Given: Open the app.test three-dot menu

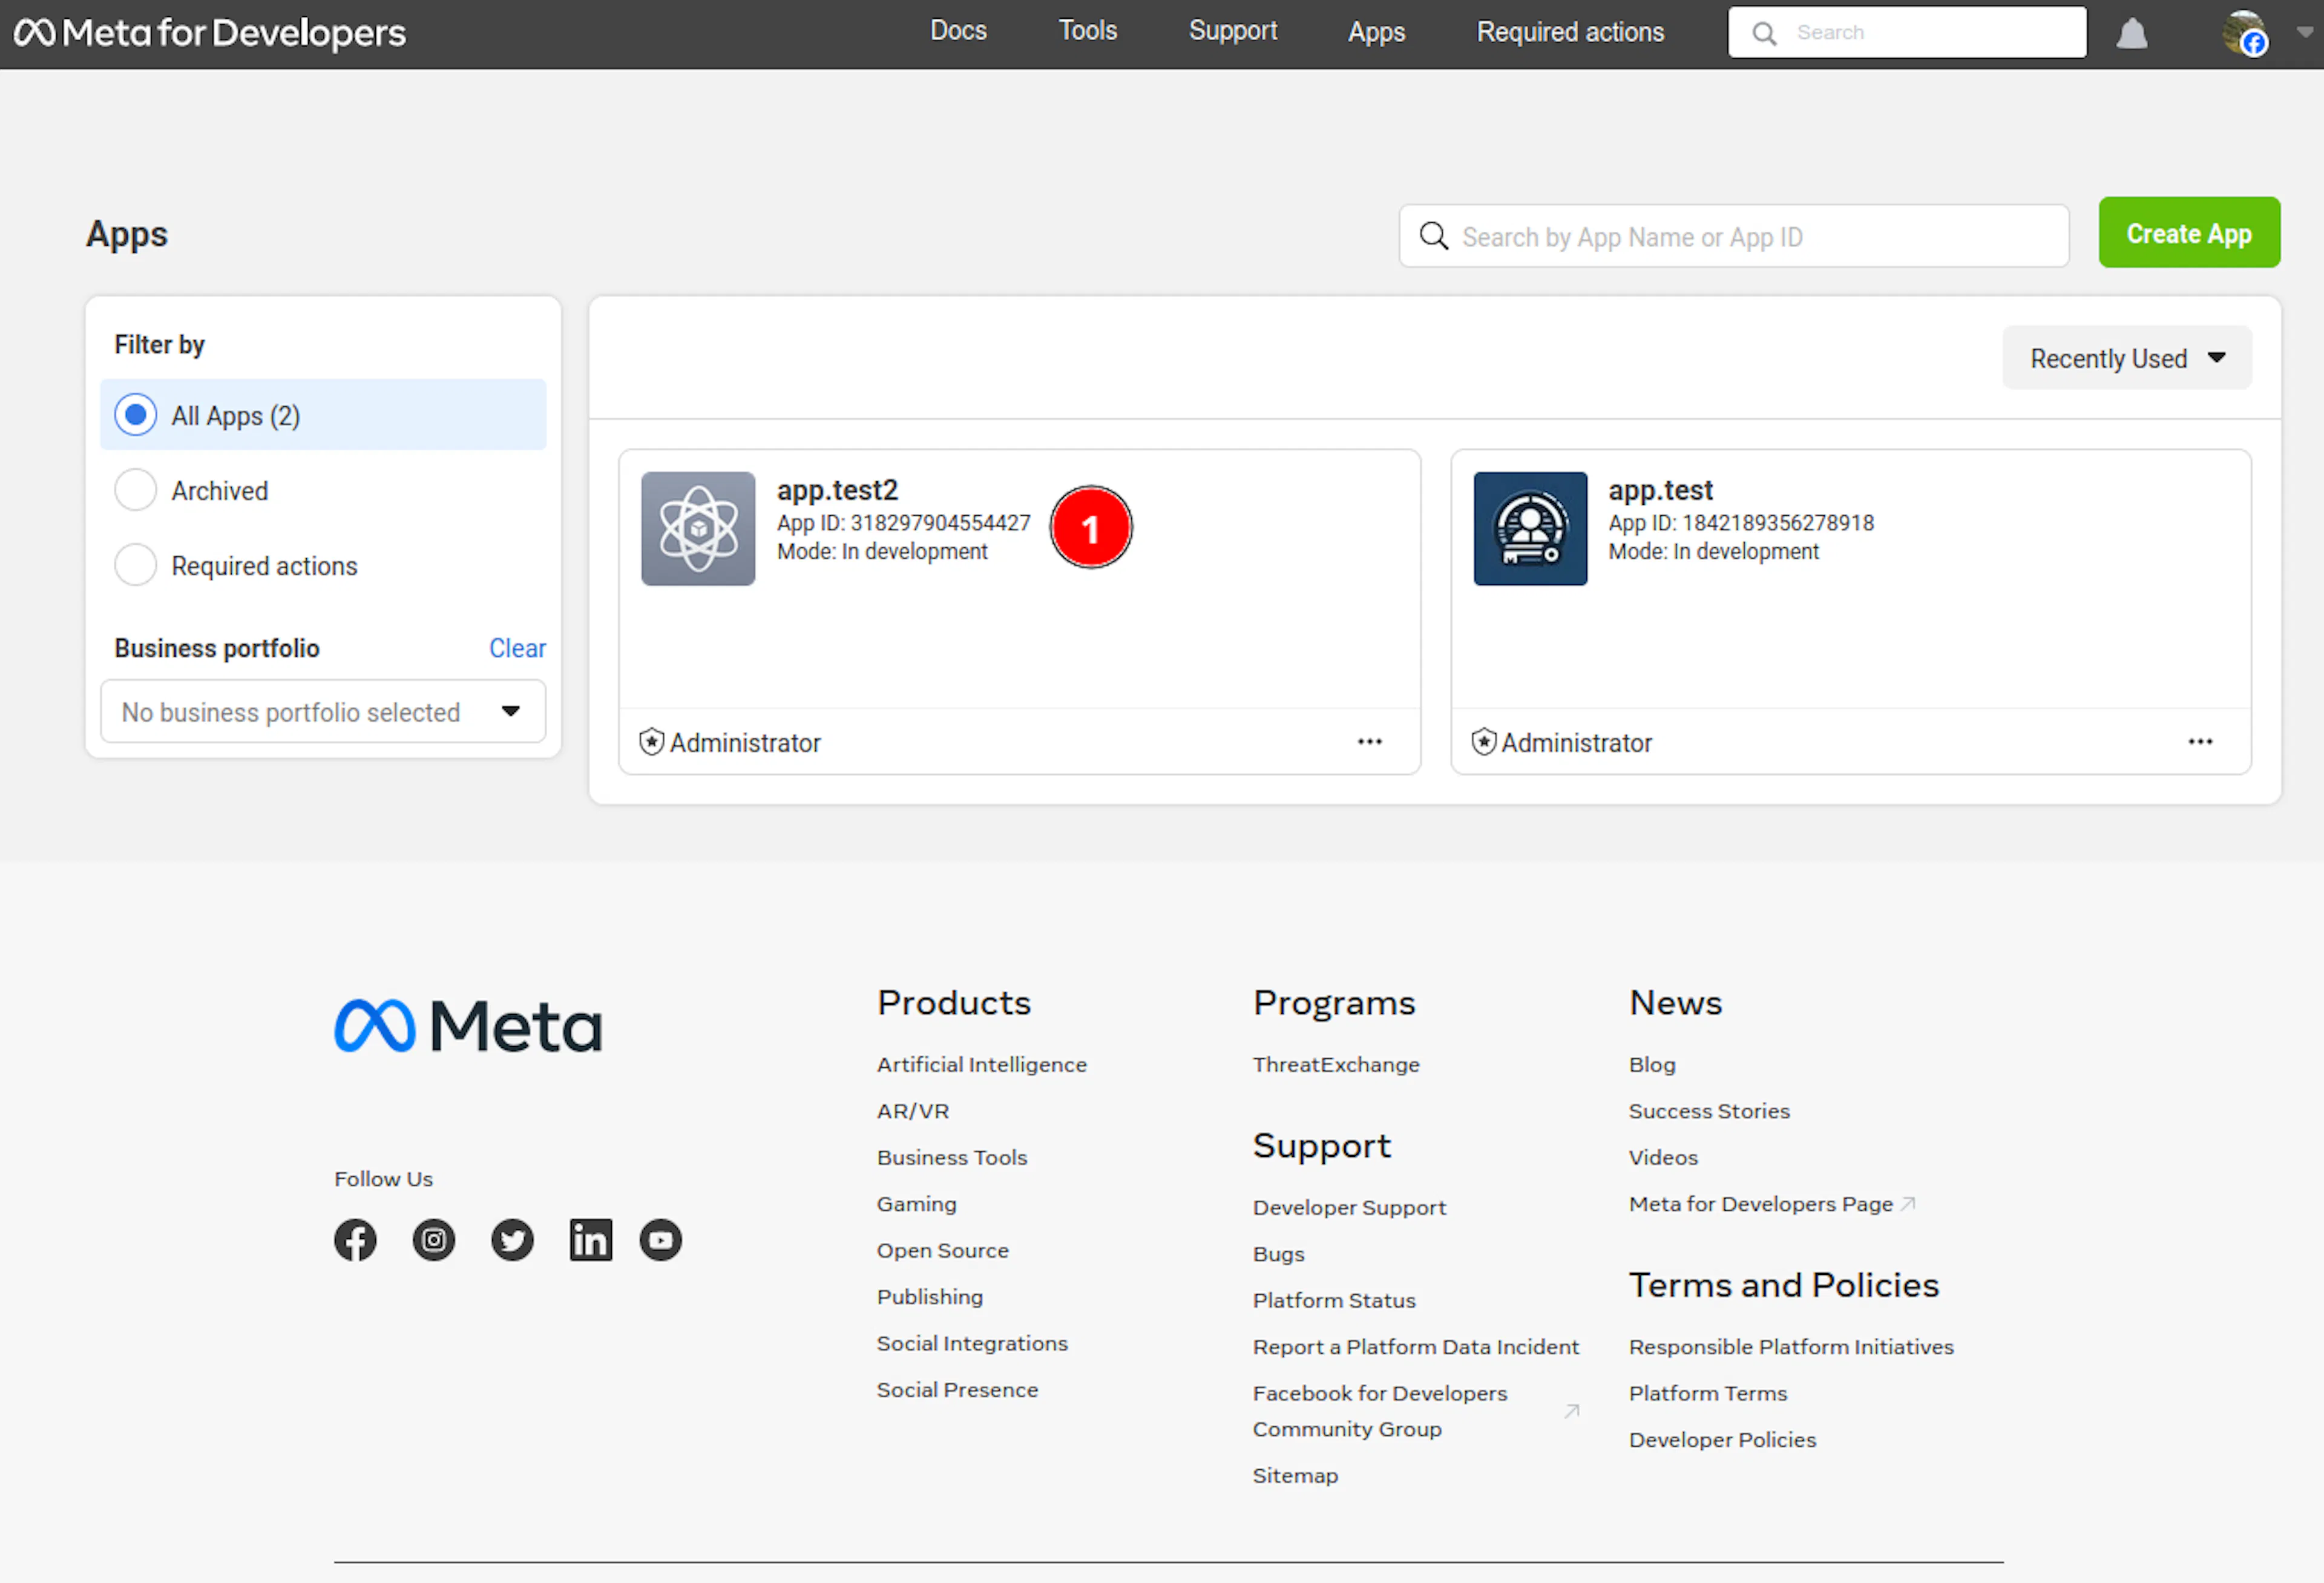Looking at the screenshot, I should (x=2200, y=741).
